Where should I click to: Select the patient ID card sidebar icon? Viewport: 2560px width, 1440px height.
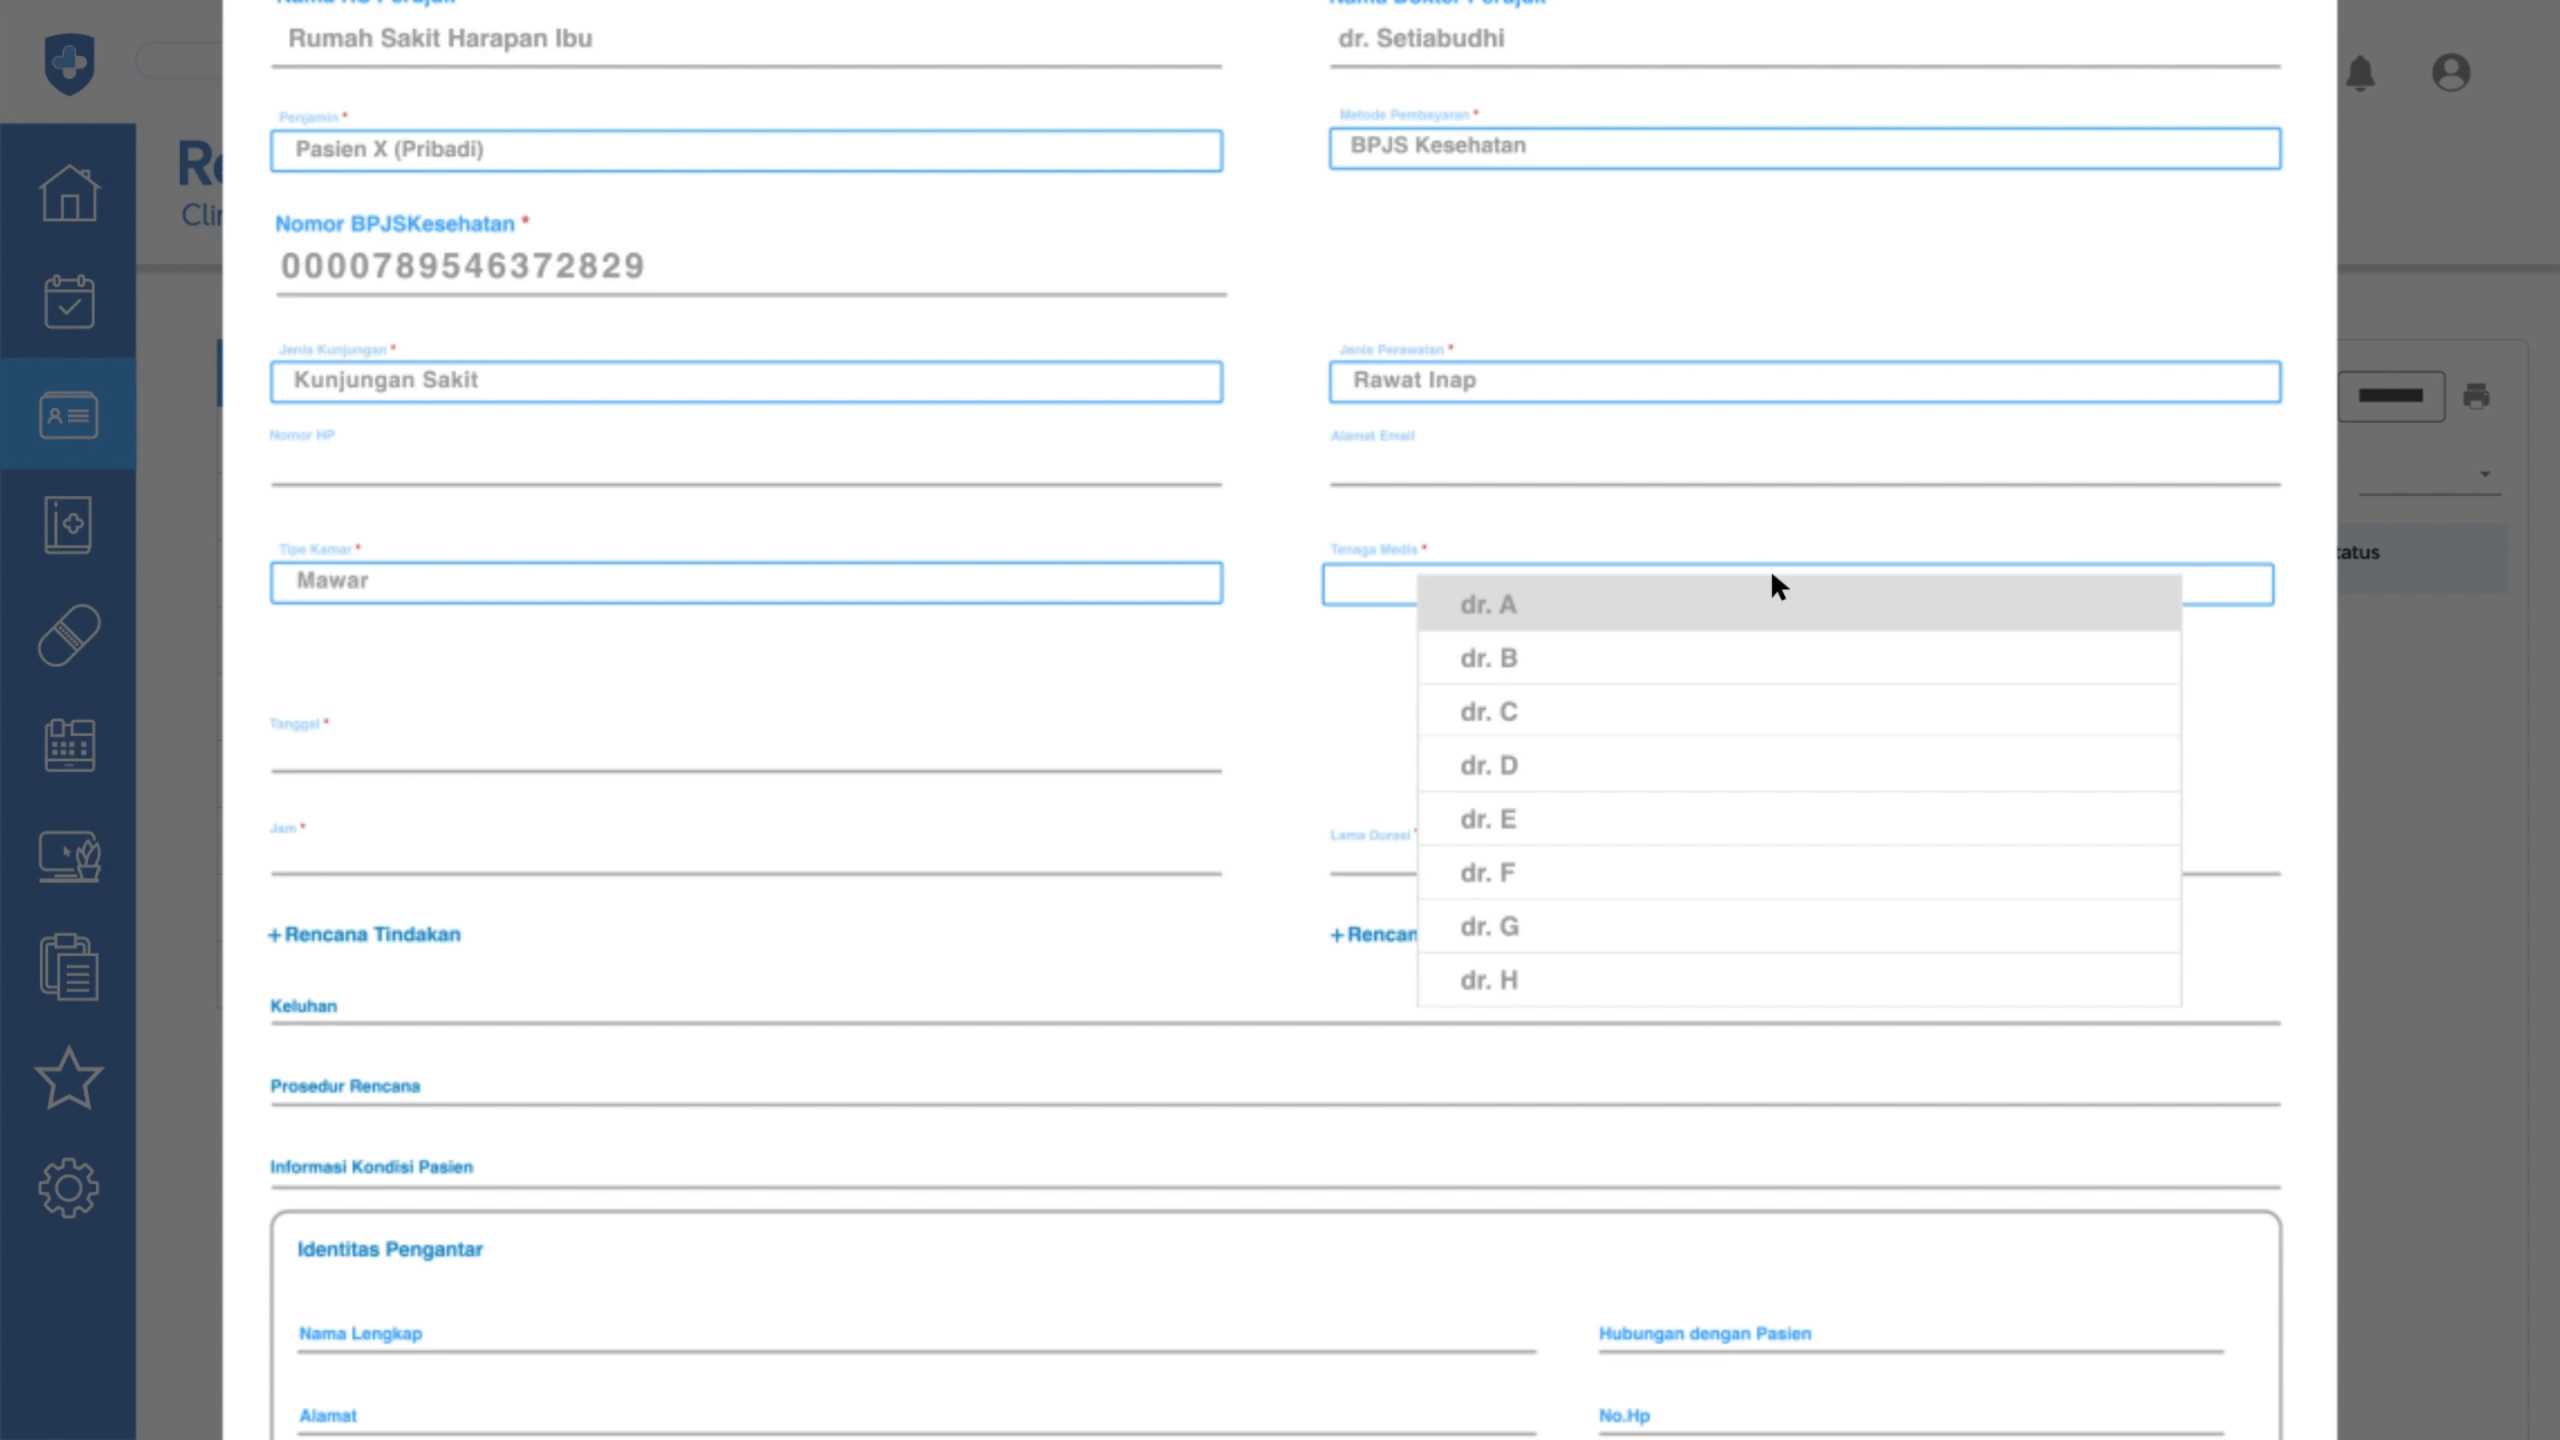68,414
